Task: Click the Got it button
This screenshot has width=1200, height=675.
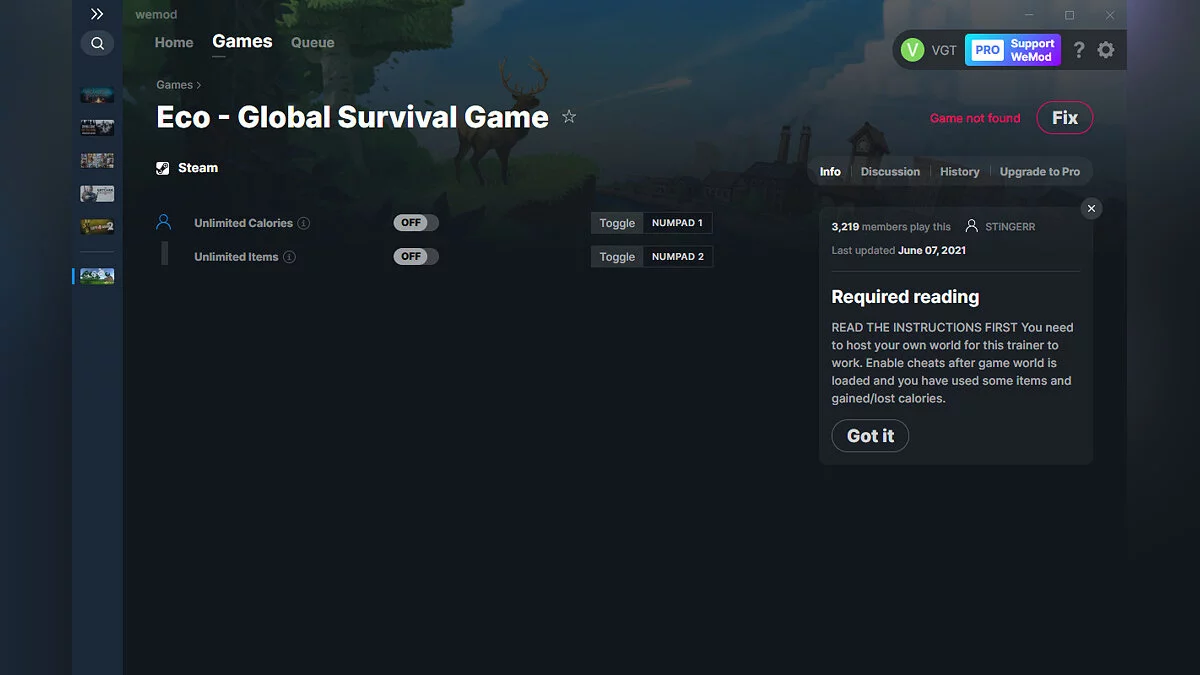Action: tap(870, 436)
